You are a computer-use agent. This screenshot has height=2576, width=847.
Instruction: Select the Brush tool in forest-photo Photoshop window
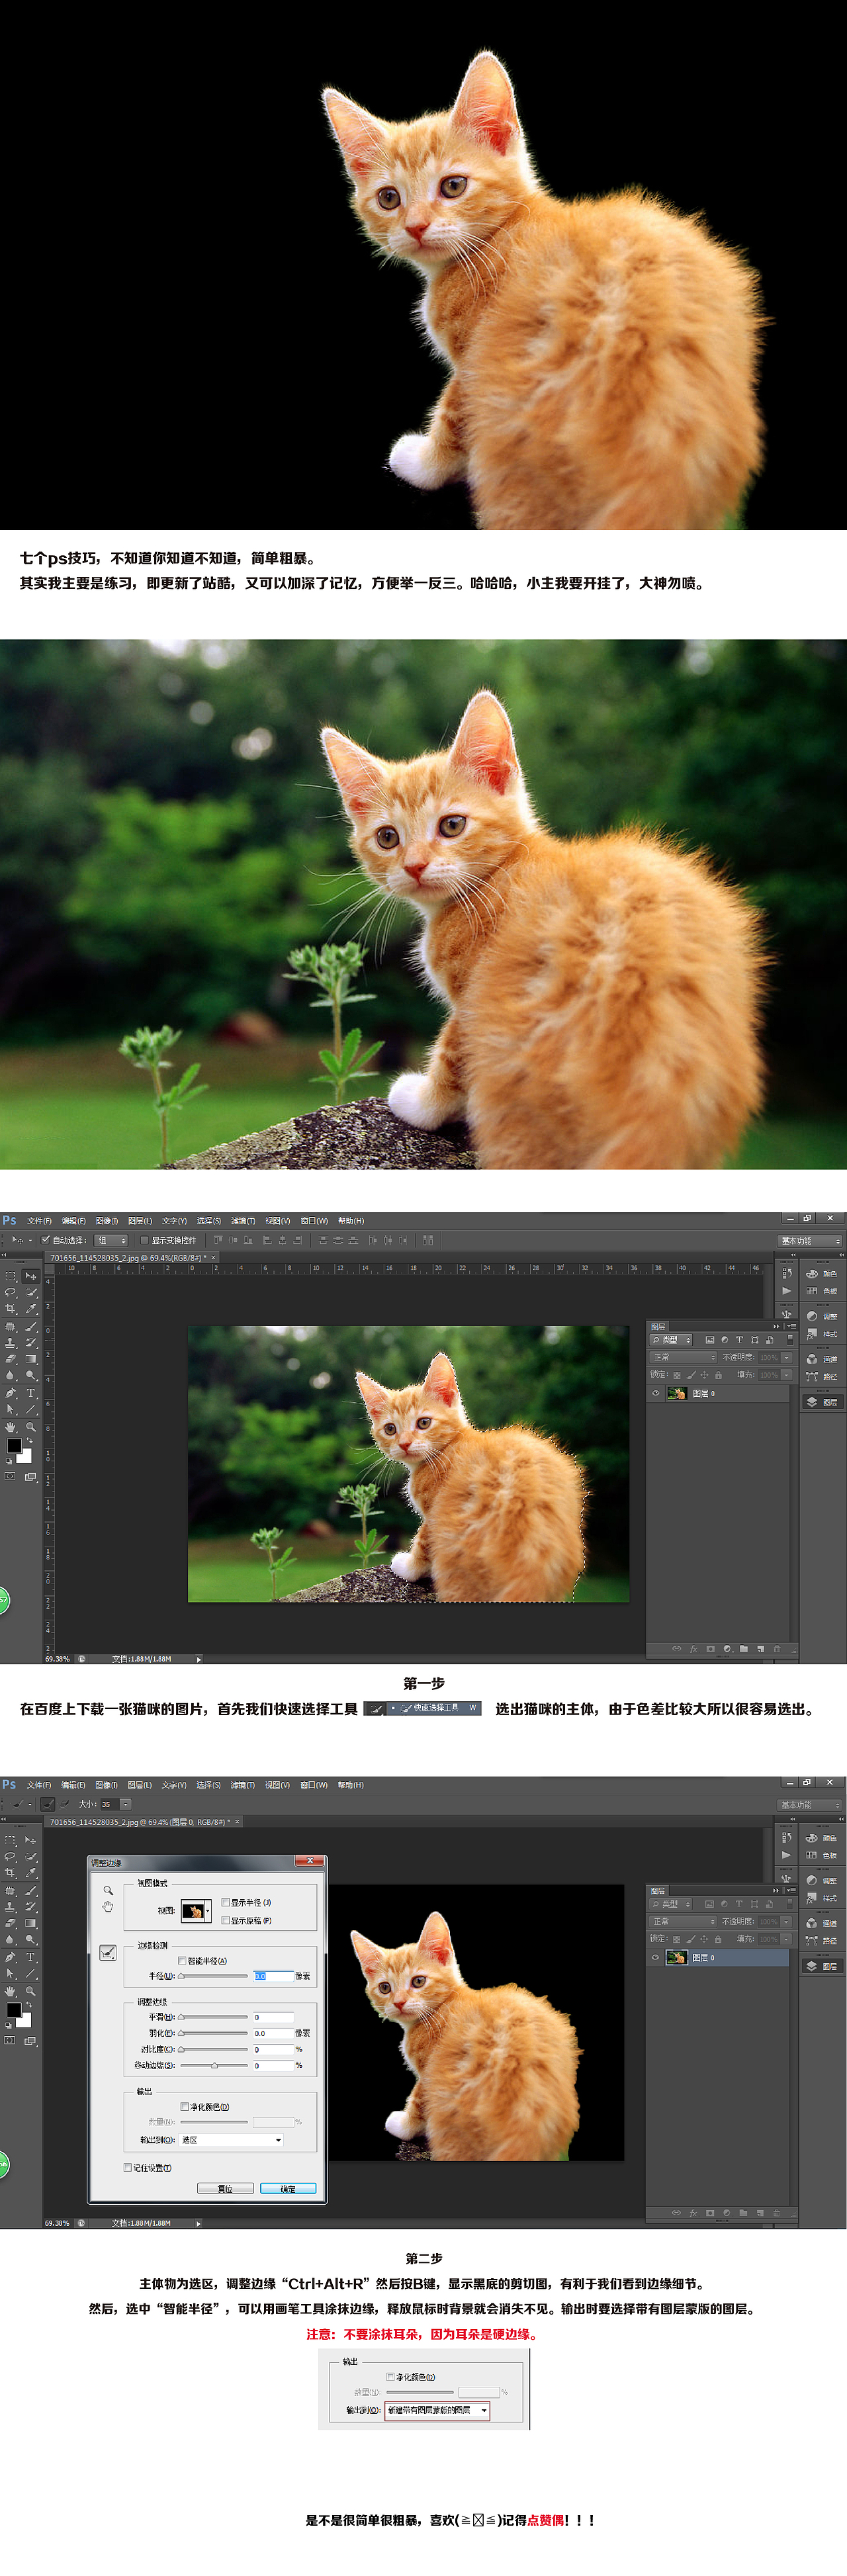click(x=31, y=1326)
